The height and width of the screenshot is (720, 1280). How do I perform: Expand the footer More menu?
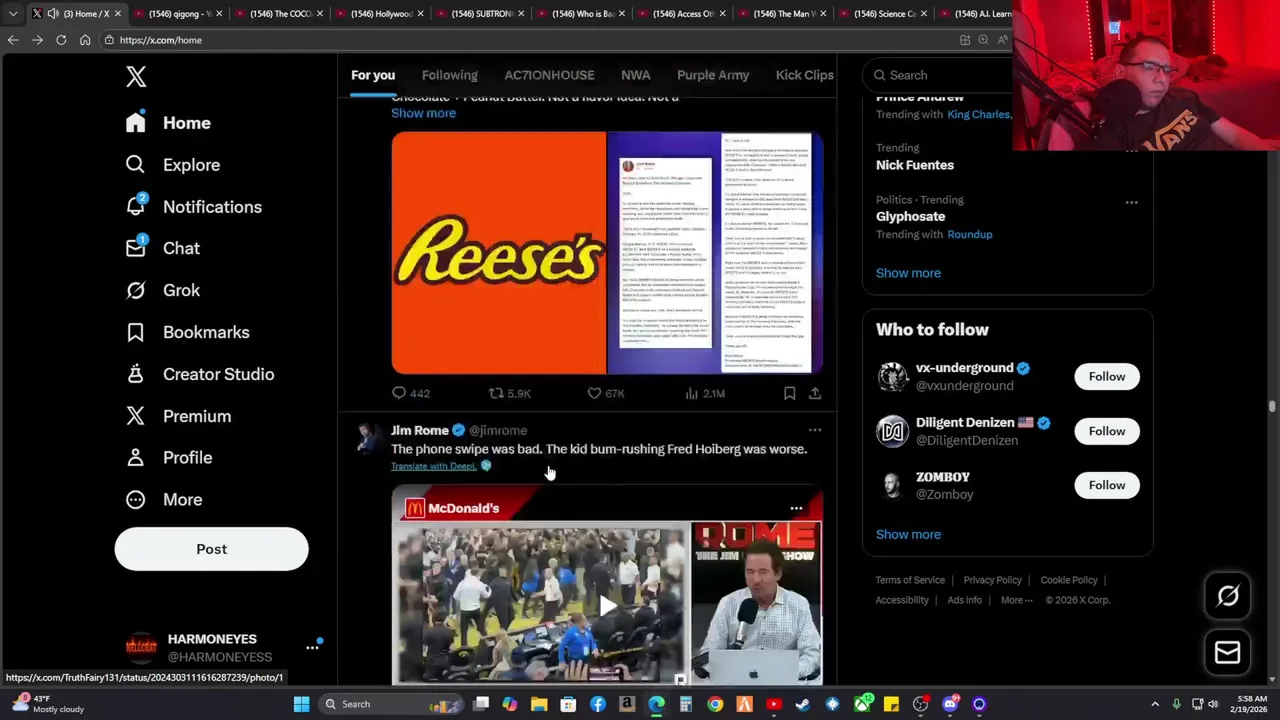1017,600
